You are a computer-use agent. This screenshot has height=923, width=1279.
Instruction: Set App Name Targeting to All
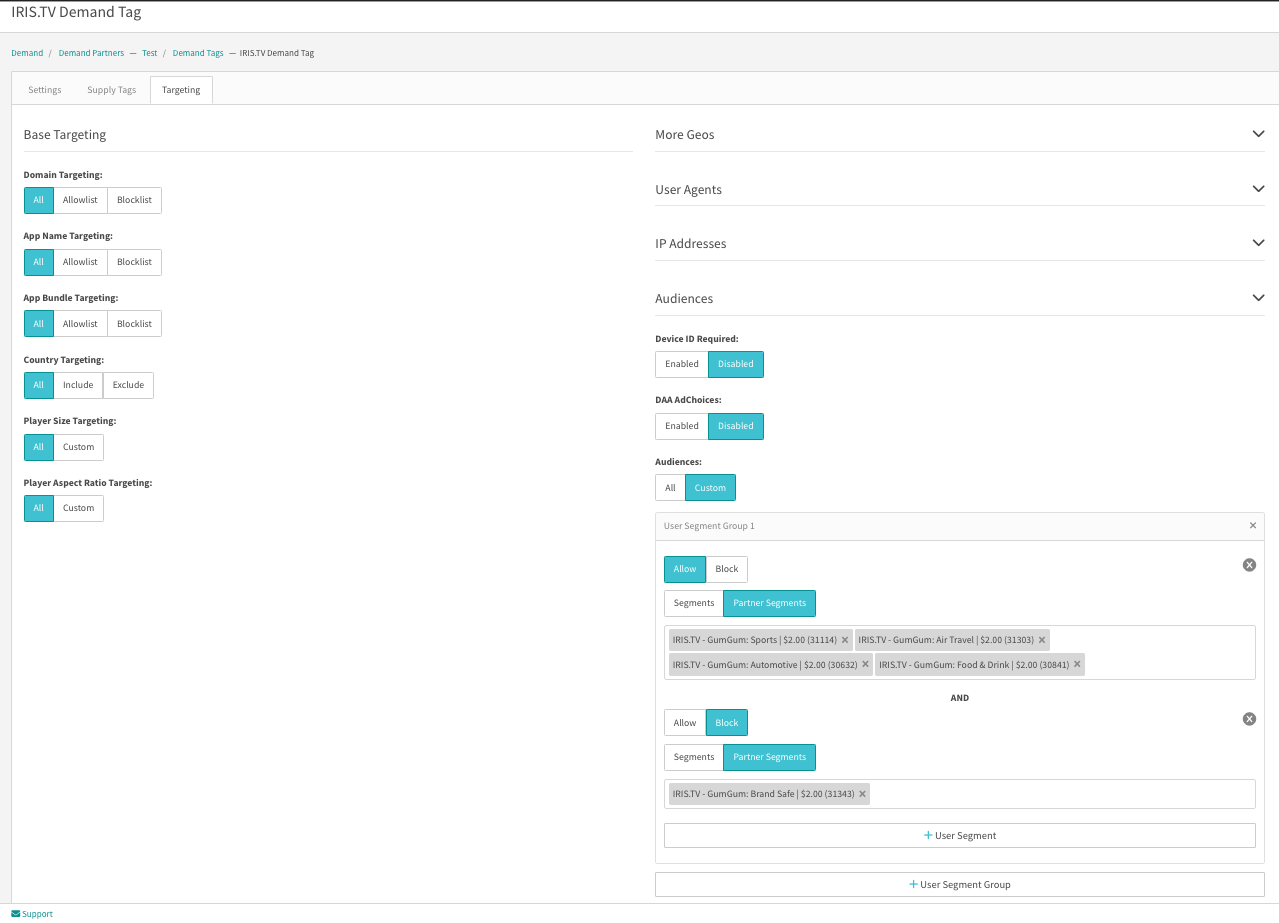click(39, 262)
